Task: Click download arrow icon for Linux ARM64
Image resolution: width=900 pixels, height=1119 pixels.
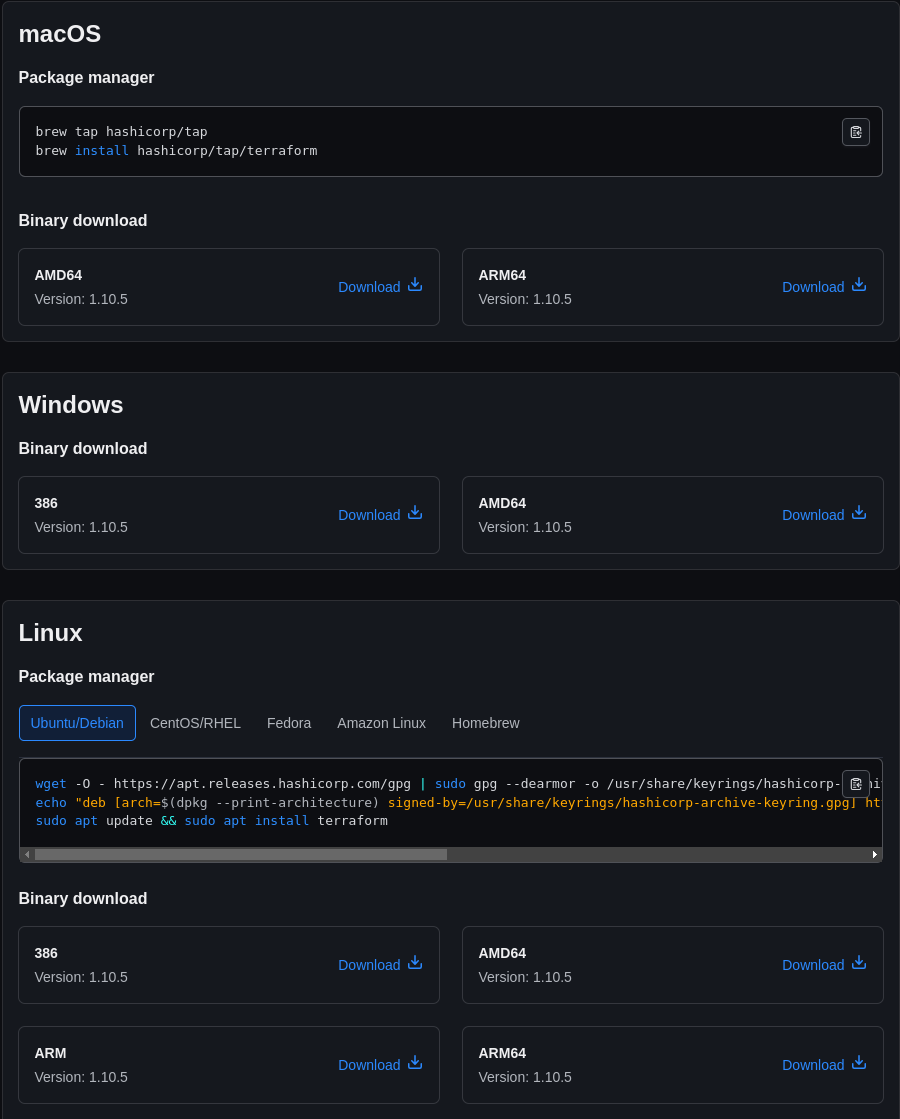Action: 859,1063
